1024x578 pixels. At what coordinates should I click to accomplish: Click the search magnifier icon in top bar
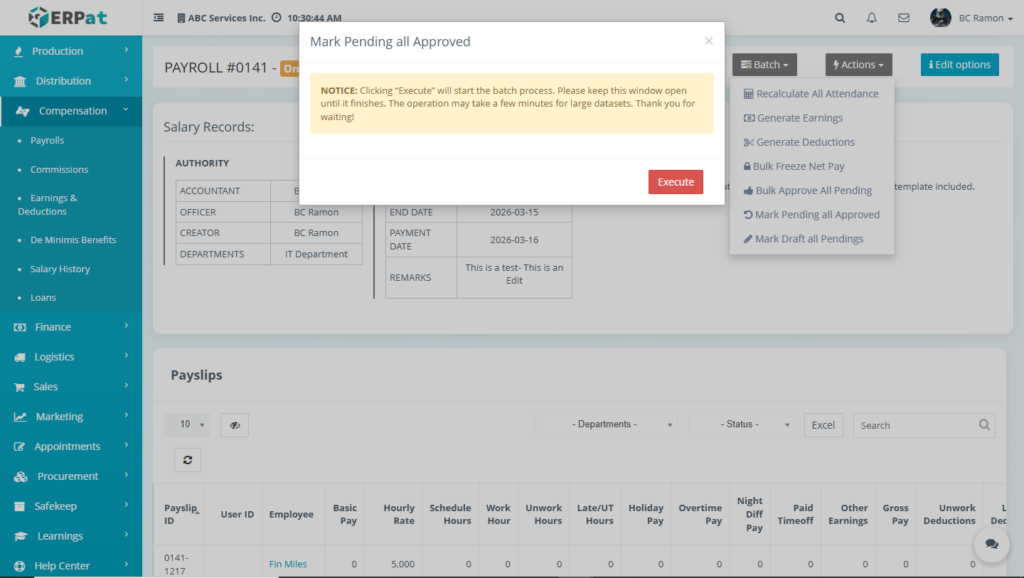pos(840,18)
